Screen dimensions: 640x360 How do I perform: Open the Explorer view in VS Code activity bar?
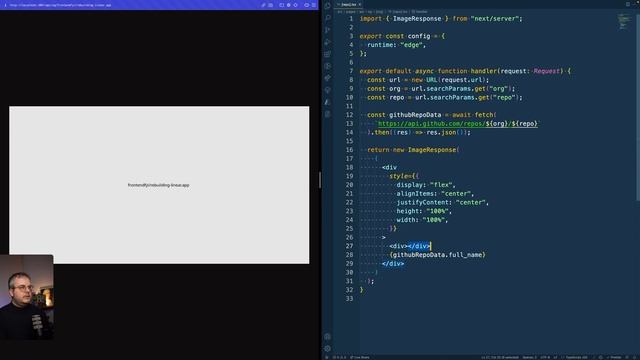click(327, 6)
